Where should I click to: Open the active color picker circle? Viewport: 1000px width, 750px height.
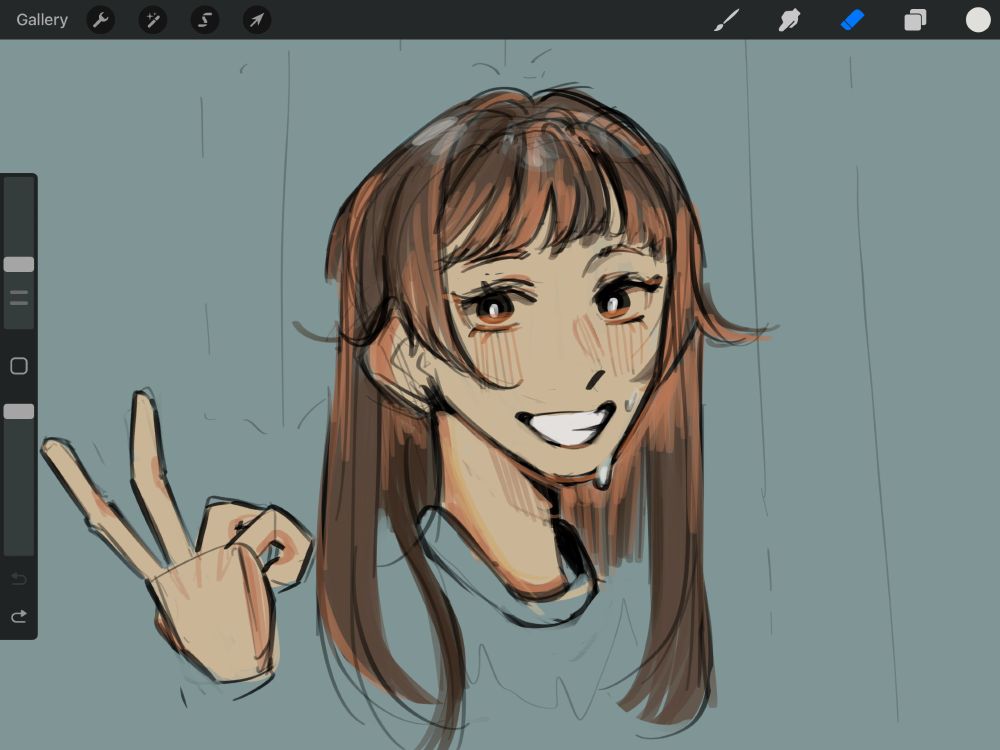(978, 20)
